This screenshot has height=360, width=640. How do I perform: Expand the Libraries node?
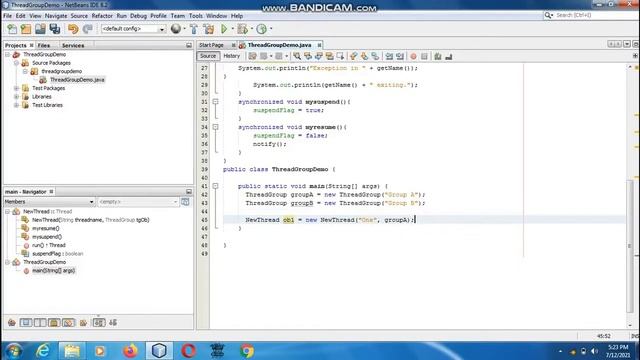[x=16, y=97]
